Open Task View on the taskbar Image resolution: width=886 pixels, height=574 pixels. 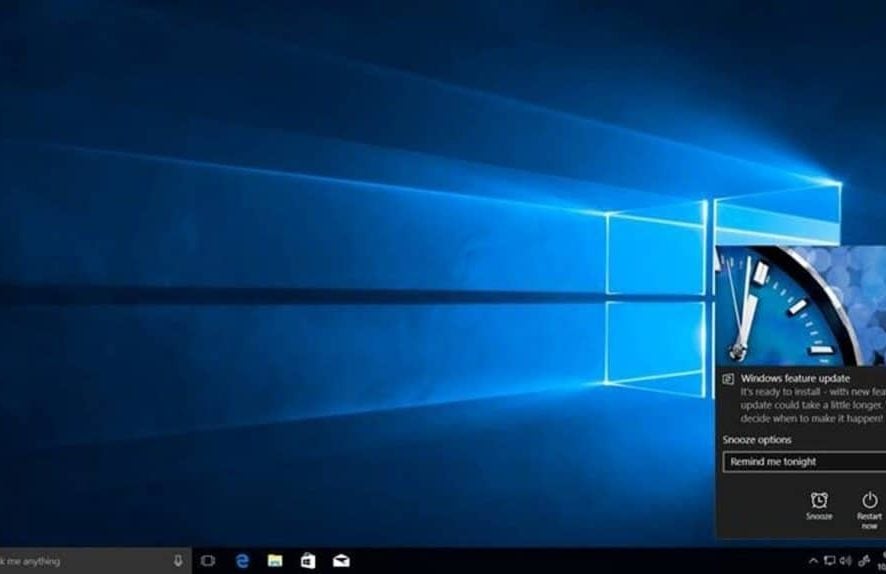click(x=208, y=560)
